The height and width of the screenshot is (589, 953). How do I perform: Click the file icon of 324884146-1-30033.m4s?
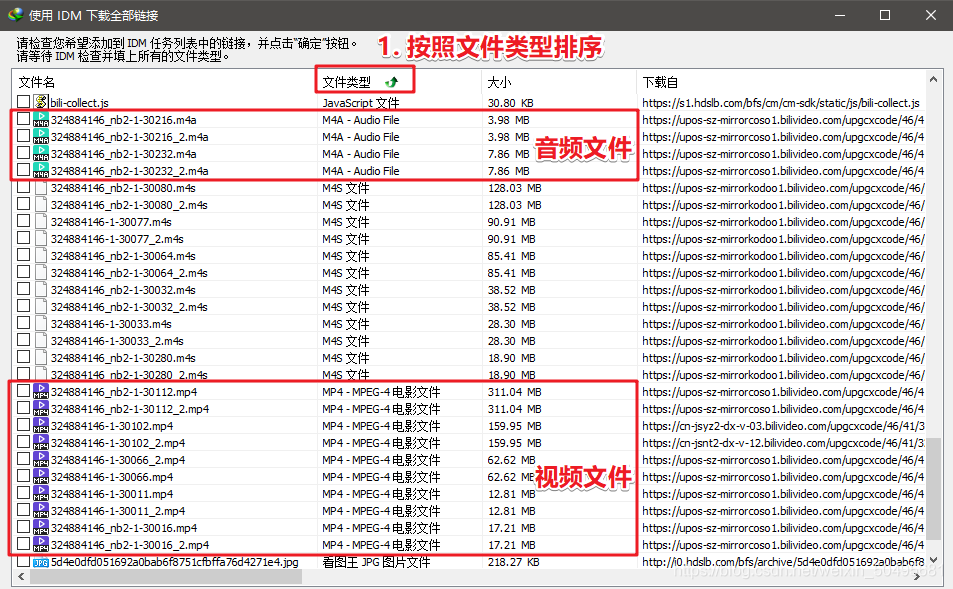click(x=41, y=323)
